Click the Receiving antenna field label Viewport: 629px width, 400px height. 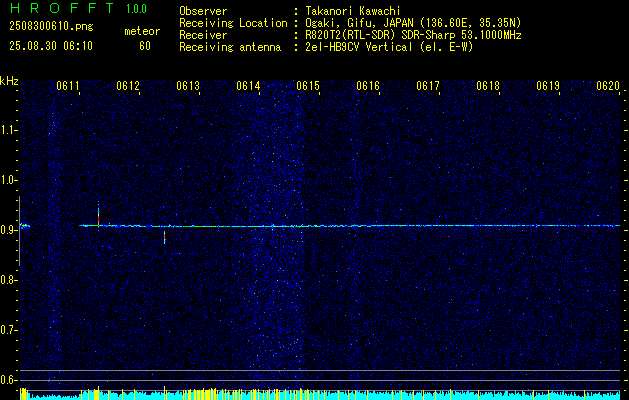pyautogui.click(x=230, y=47)
